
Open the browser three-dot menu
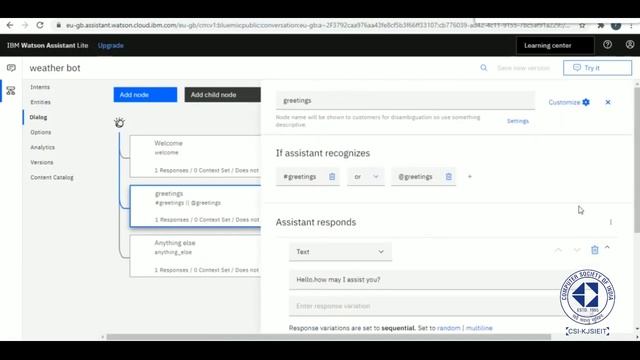click(x=631, y=25)
